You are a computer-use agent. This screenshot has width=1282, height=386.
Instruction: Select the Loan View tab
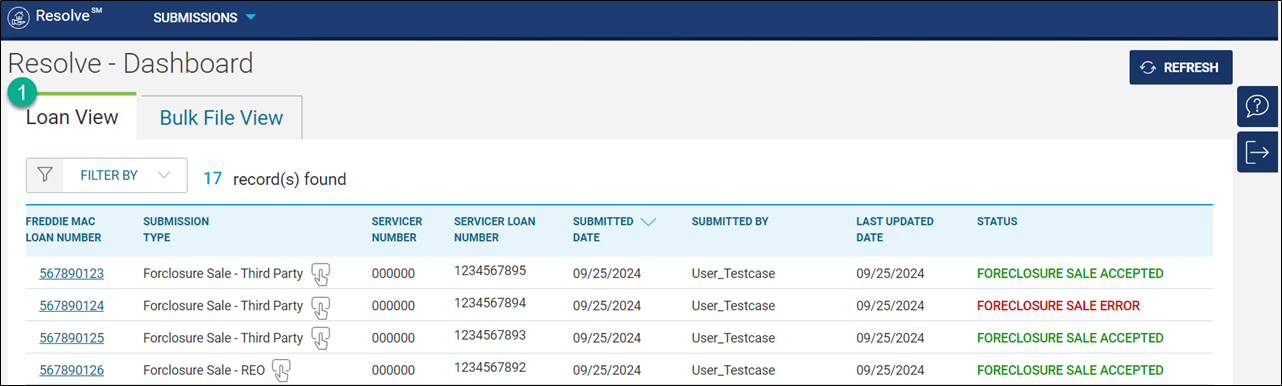click(x=72, y=117)
